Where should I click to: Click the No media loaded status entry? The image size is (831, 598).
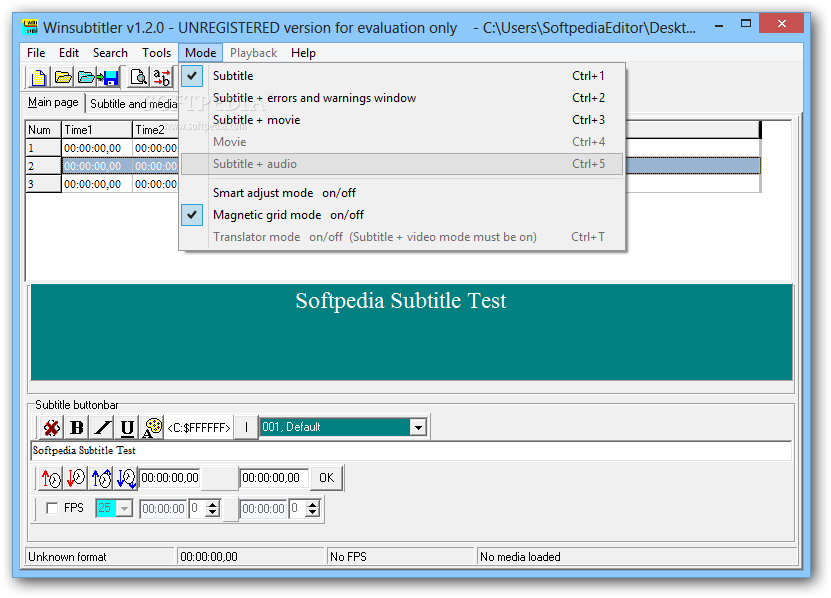pyautogui.click(x=638, y=557)
